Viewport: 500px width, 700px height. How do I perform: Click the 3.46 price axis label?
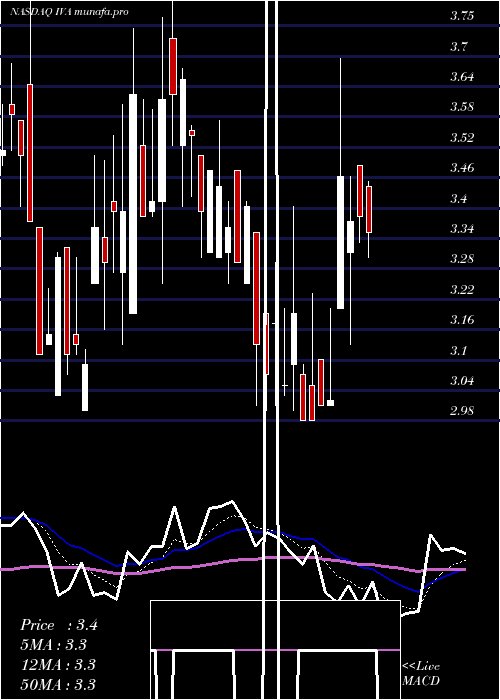click(x=462, y=168)
